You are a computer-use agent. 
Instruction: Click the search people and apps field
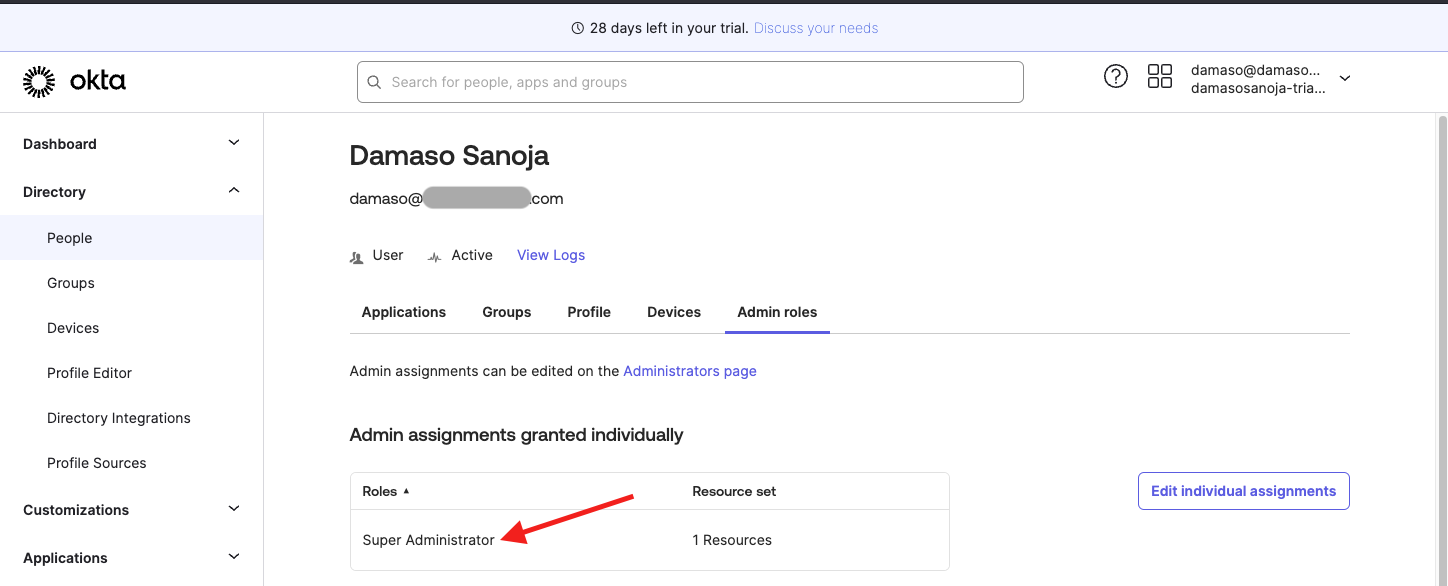point(690,81)
